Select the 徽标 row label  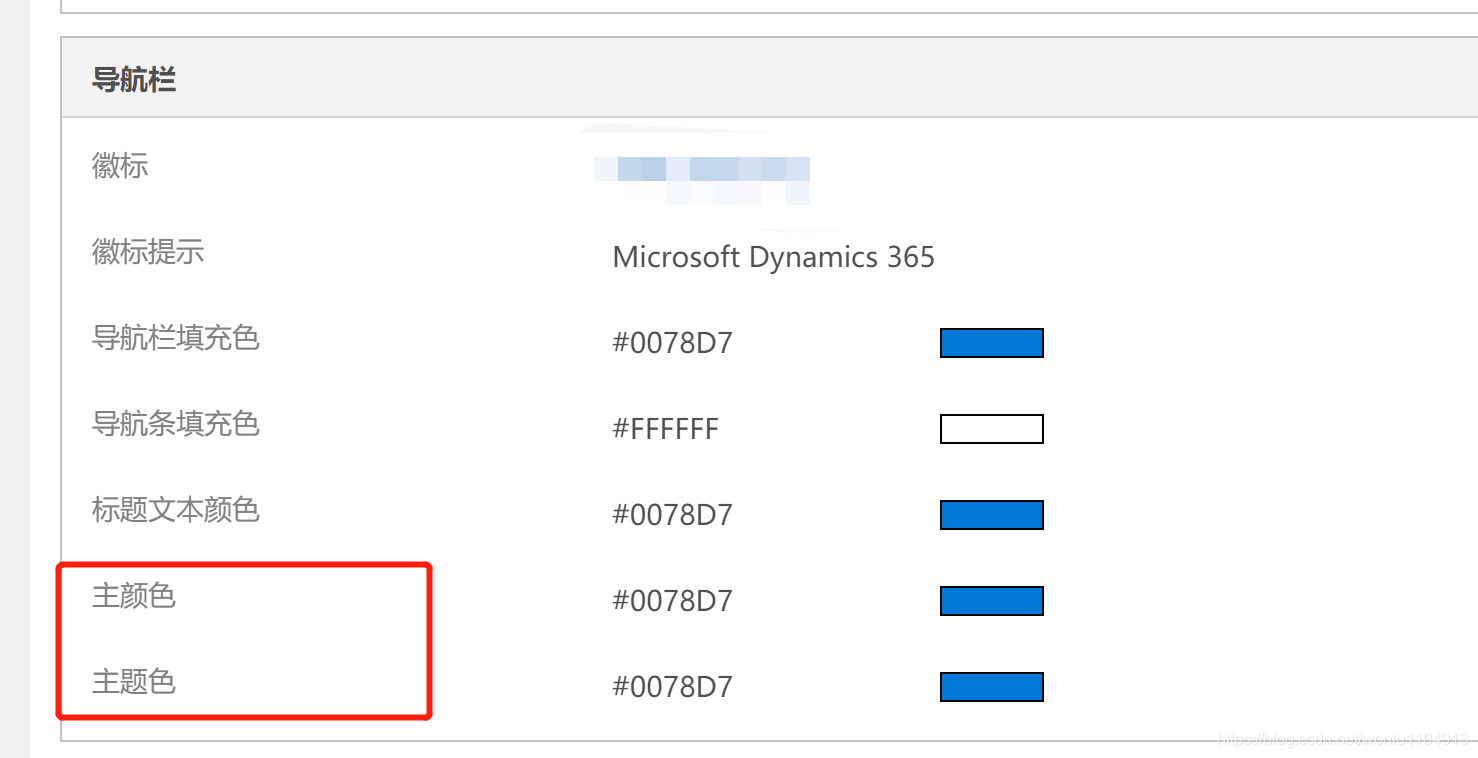pyautogui.click(x=118, y=166)
